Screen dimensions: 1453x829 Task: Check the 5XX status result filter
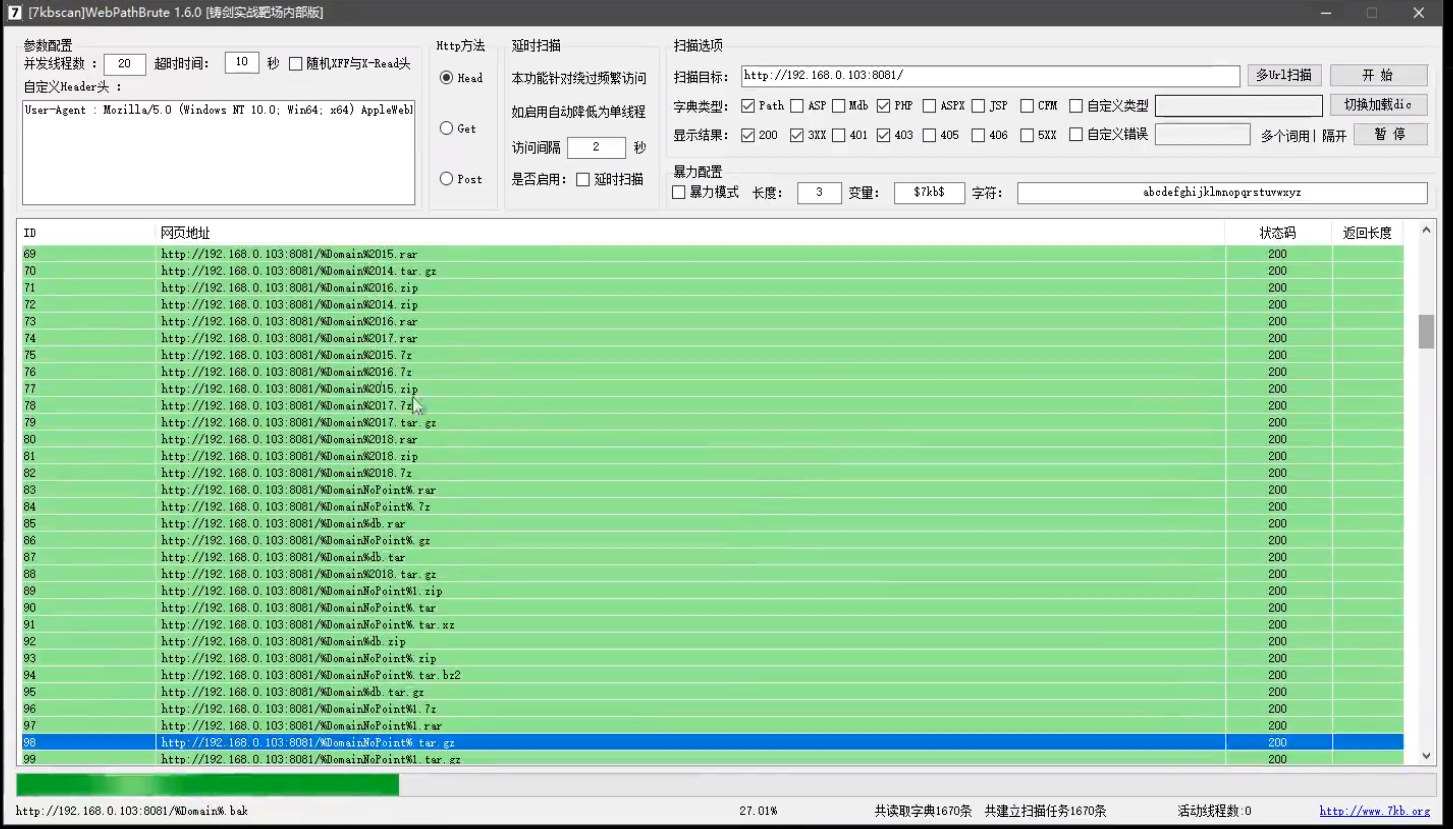1027,135
